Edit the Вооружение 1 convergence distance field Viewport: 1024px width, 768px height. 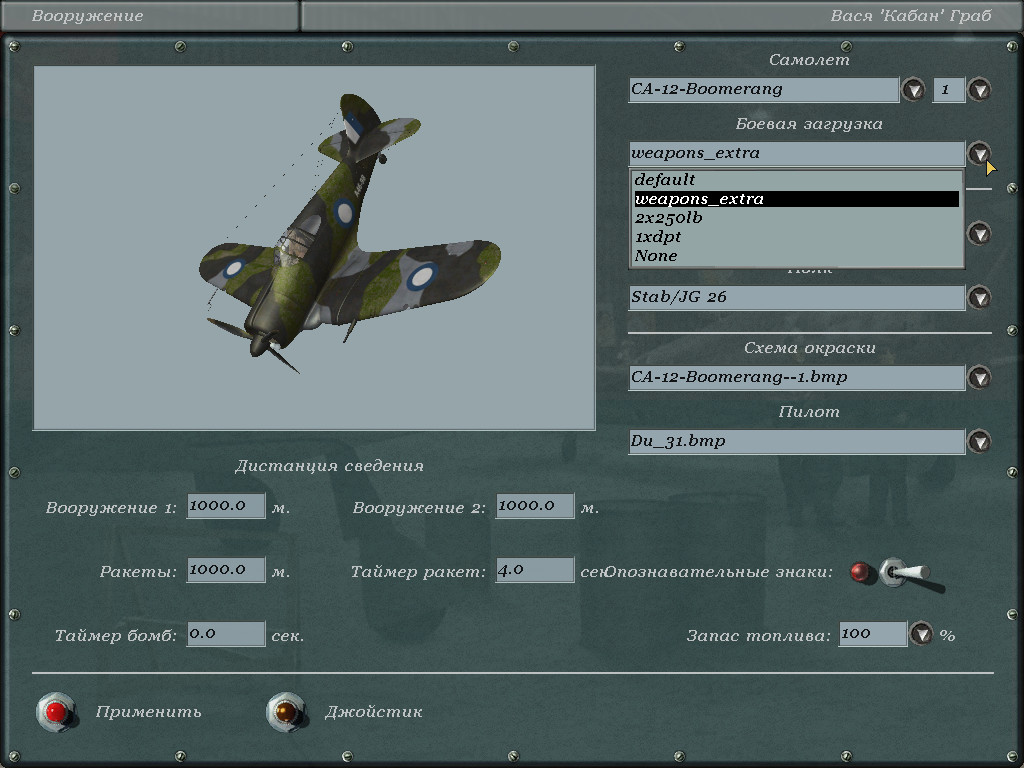pos(226,506)
